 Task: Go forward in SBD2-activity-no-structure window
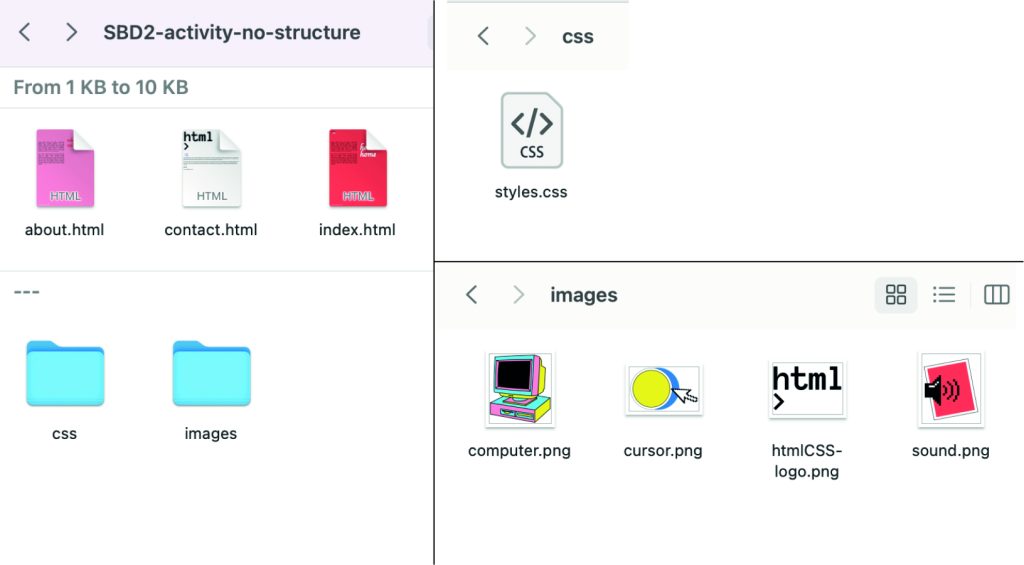[x=71, y=32]
